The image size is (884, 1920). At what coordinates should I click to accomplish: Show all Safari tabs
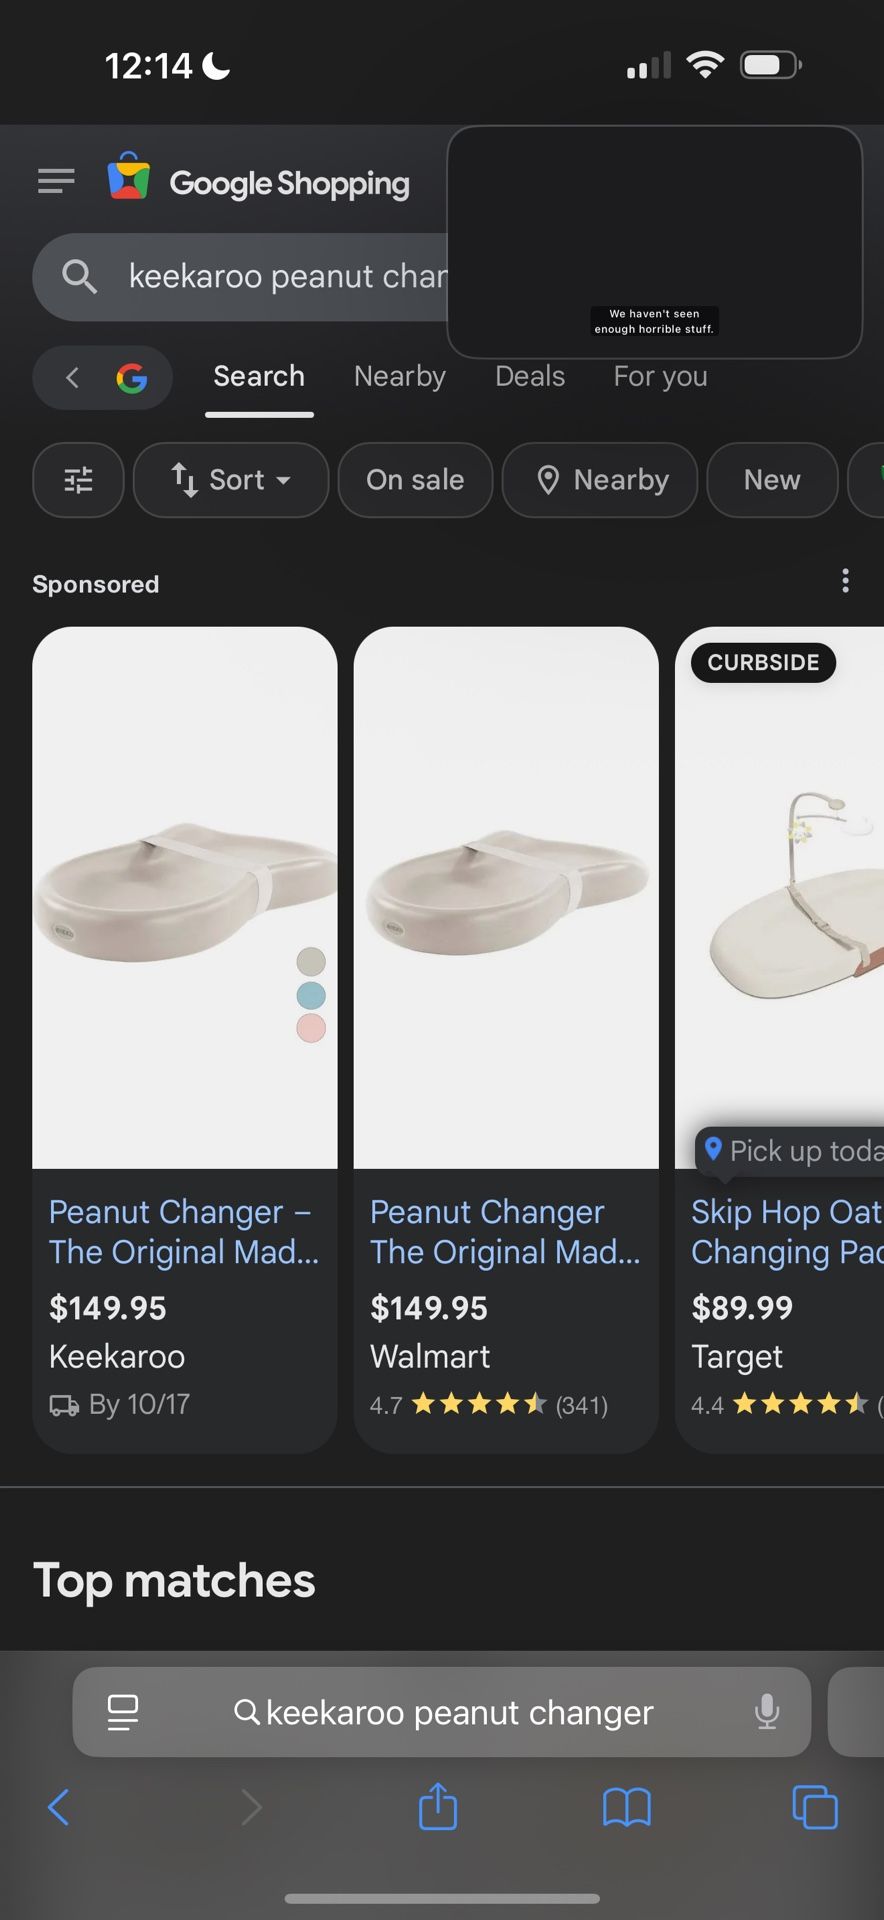click(814, 1807)
